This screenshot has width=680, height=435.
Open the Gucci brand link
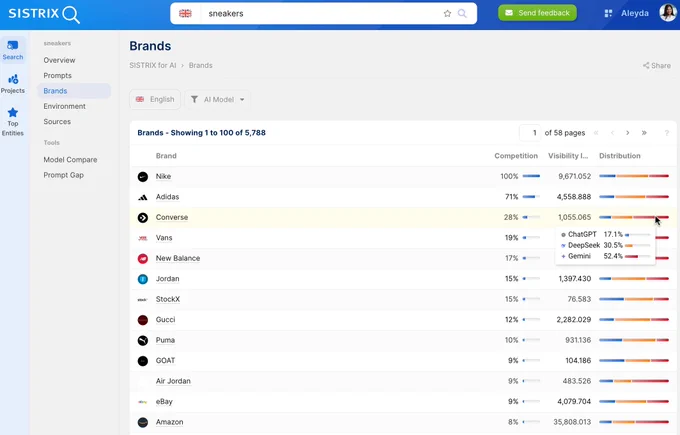pyautogui.click(x=165, y=320)
